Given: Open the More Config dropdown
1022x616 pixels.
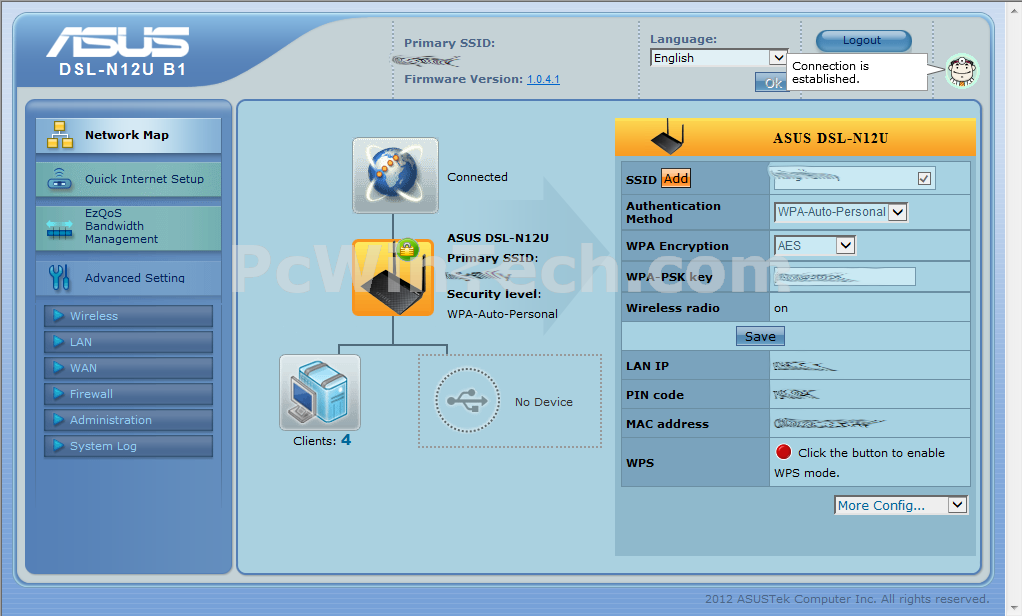Looking at the screenshot, I should [x=901, y=505].
